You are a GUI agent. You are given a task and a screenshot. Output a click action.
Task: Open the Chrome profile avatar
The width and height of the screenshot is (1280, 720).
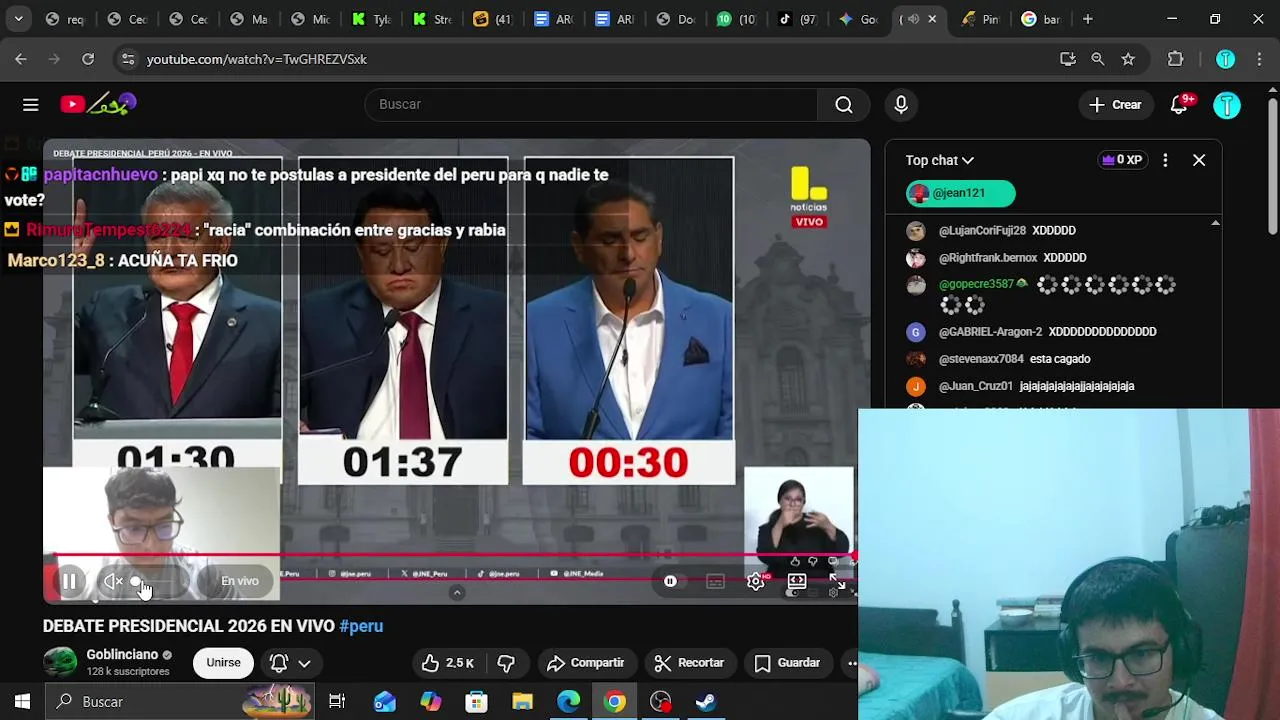tap(1225, 59)
